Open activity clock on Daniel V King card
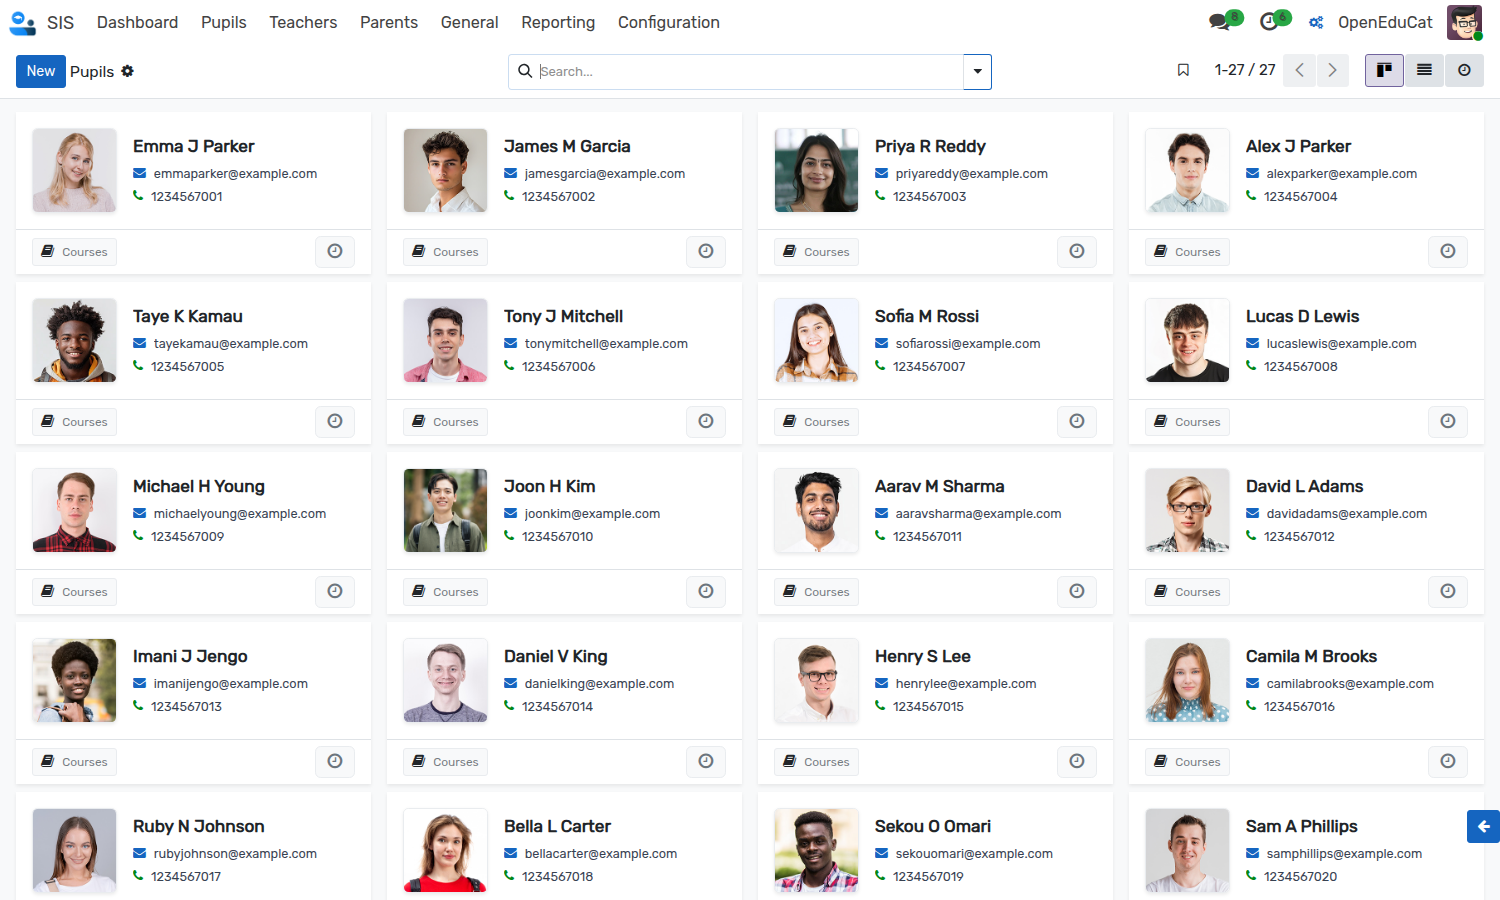This screenshot has height=900, width=1500. click(x=706, y=762)
